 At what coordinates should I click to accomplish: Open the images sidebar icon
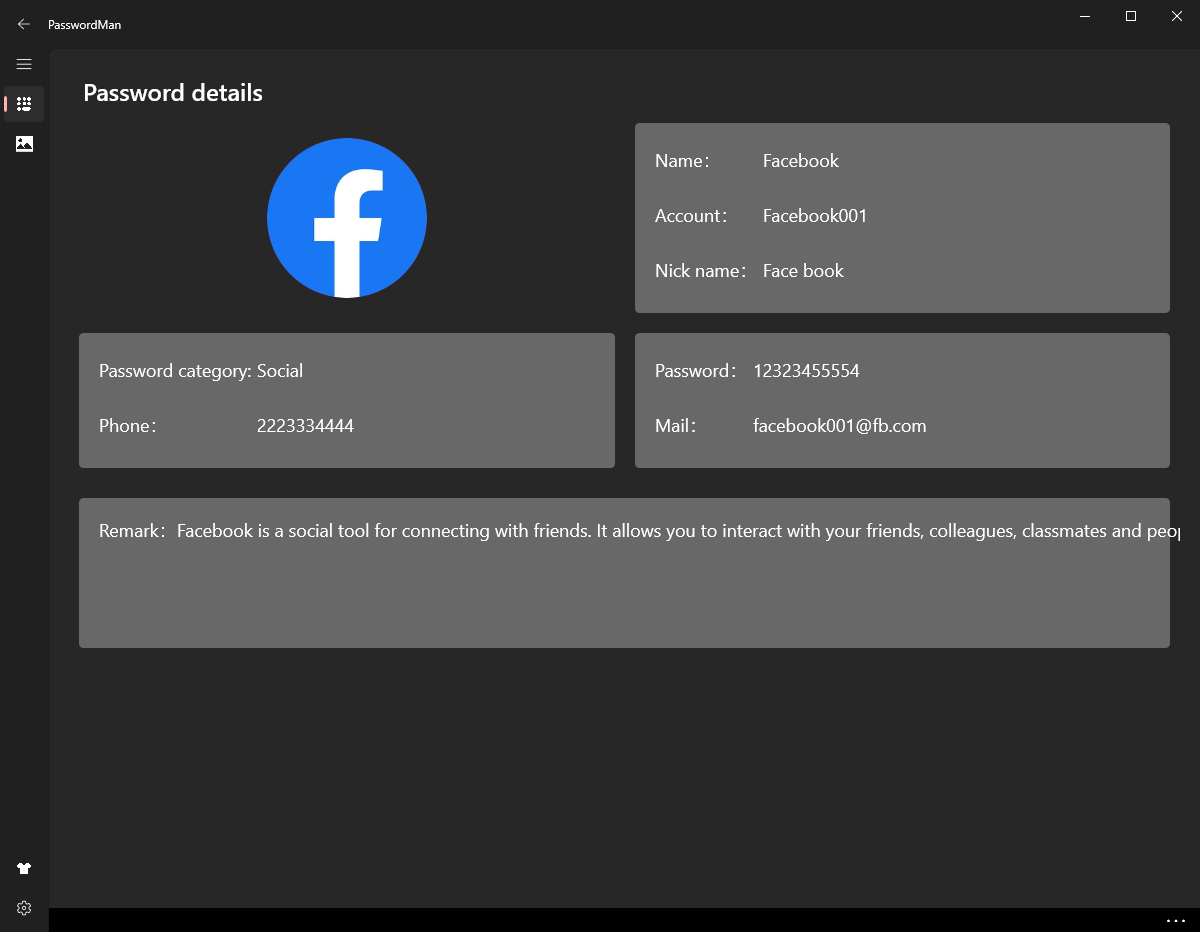pyautogui.click(x=24, y=144)
